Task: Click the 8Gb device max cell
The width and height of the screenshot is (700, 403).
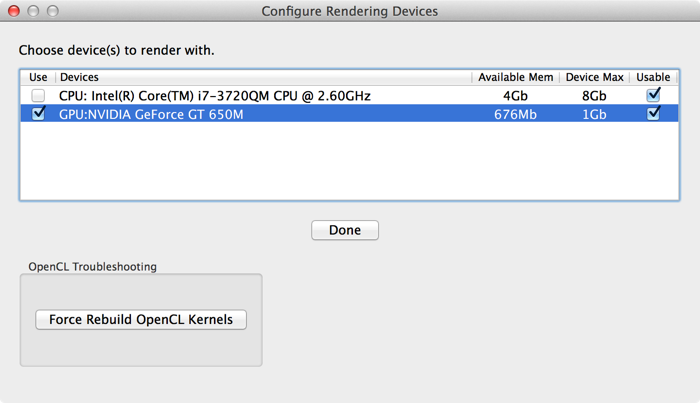Action: click(x=594, y=96)
